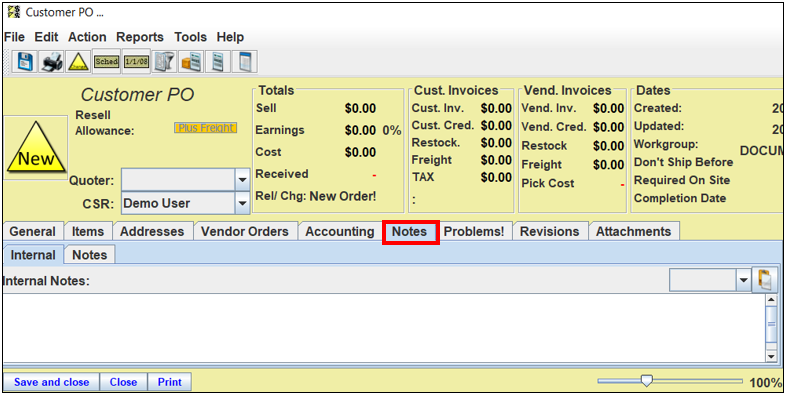Switch to the Vendor Orders tab
The width and height of the screenshot is (787, 396).
[x=245, y=231]
